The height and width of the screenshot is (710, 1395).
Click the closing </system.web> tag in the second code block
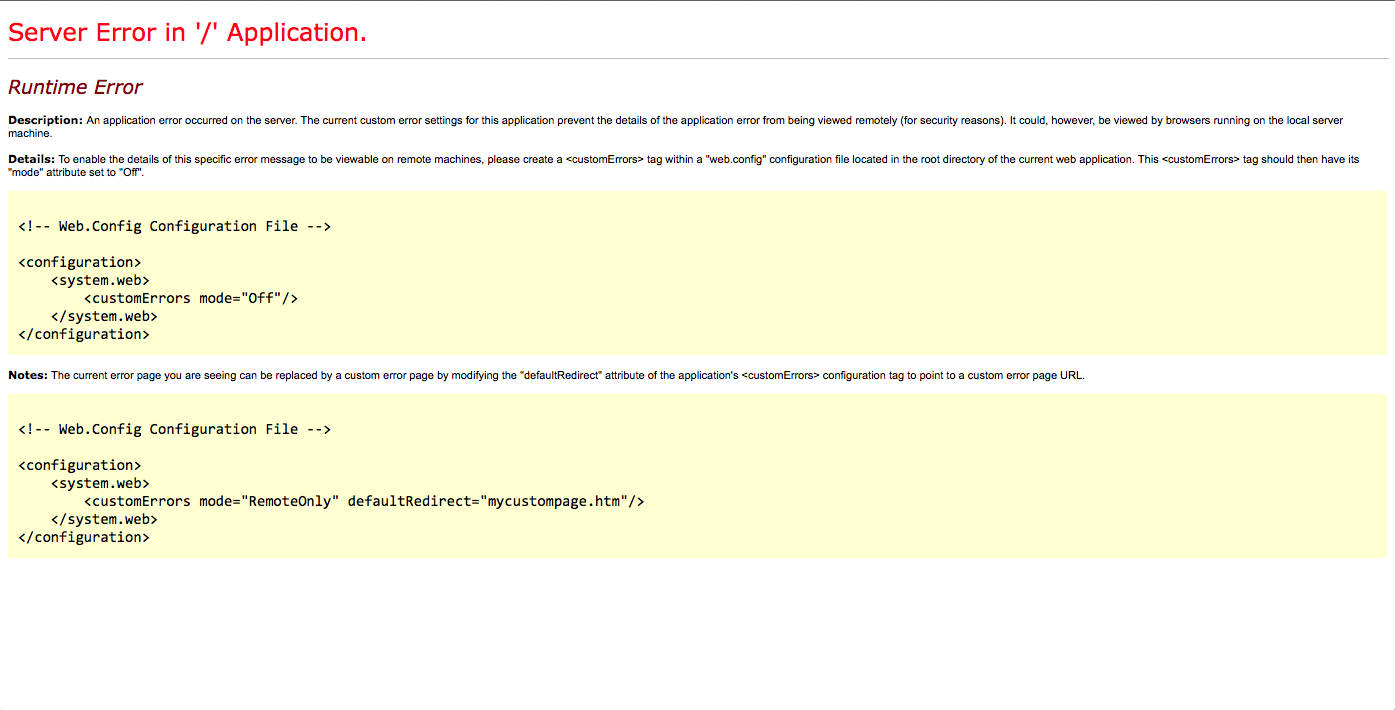[x=104, y=519]
